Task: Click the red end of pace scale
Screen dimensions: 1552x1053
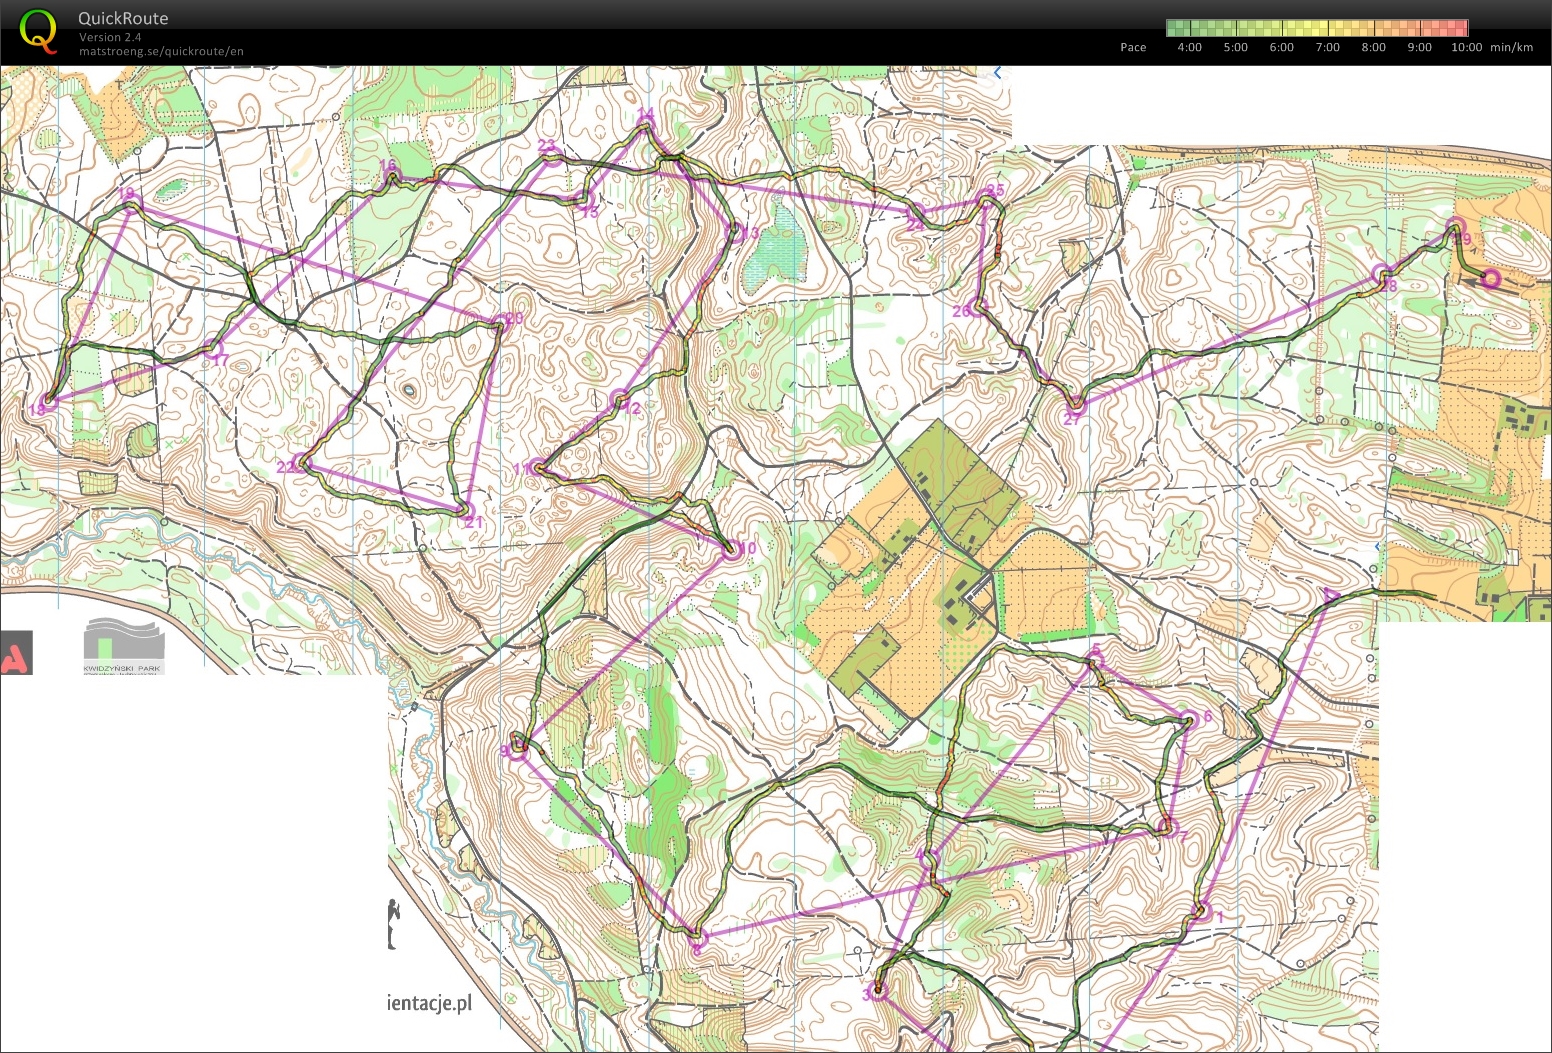Action: click(x=1455, y=28)
